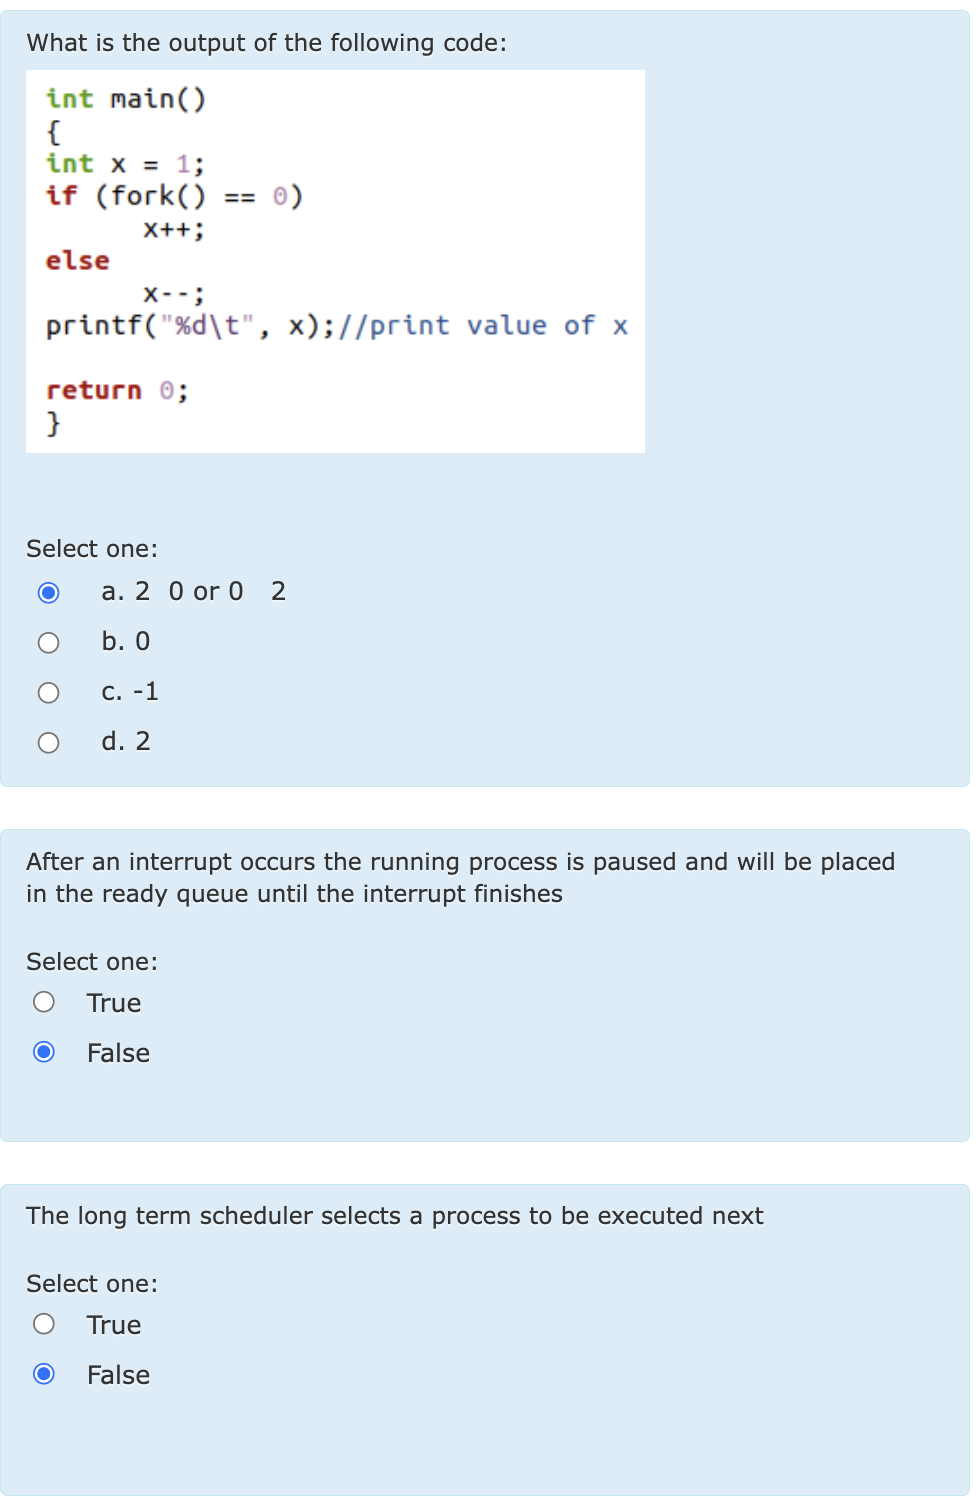Click the printf line inside the code image

tap(335, 325)
